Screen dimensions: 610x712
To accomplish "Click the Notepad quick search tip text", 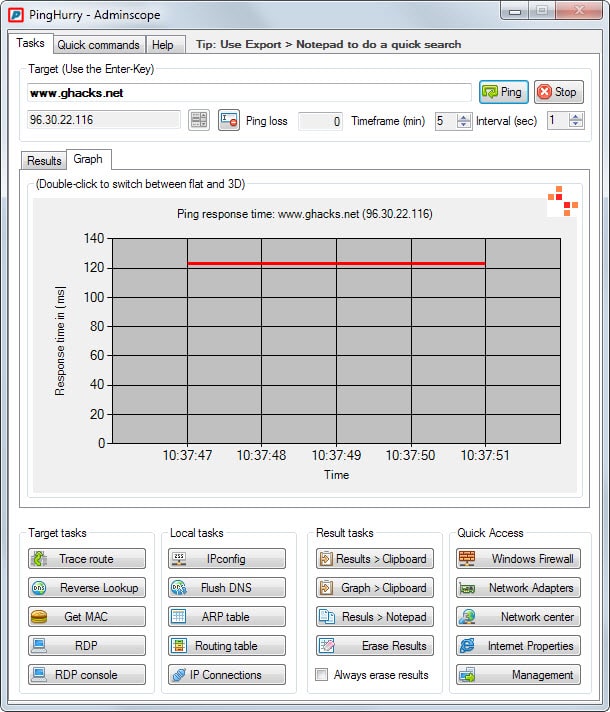I will point(328,44).
